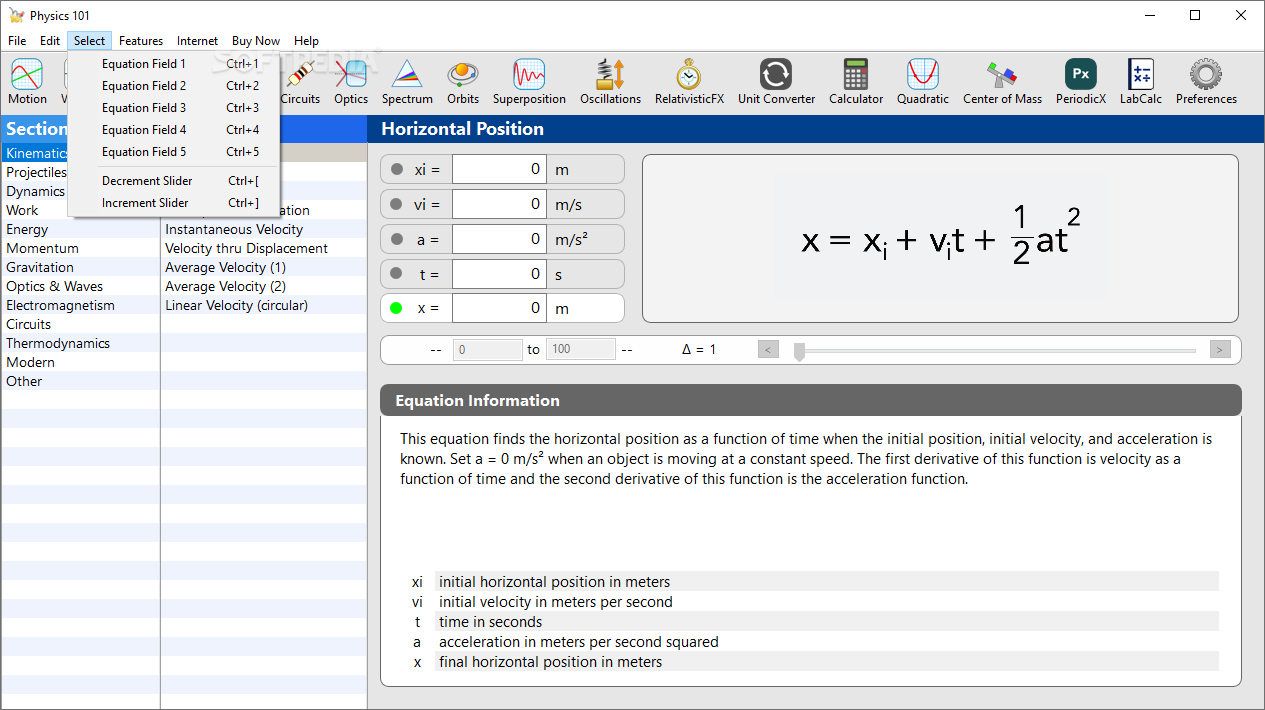Choose Equation Field 4 menu entry
1265x710 pixels.
click(x=175, y=130)
